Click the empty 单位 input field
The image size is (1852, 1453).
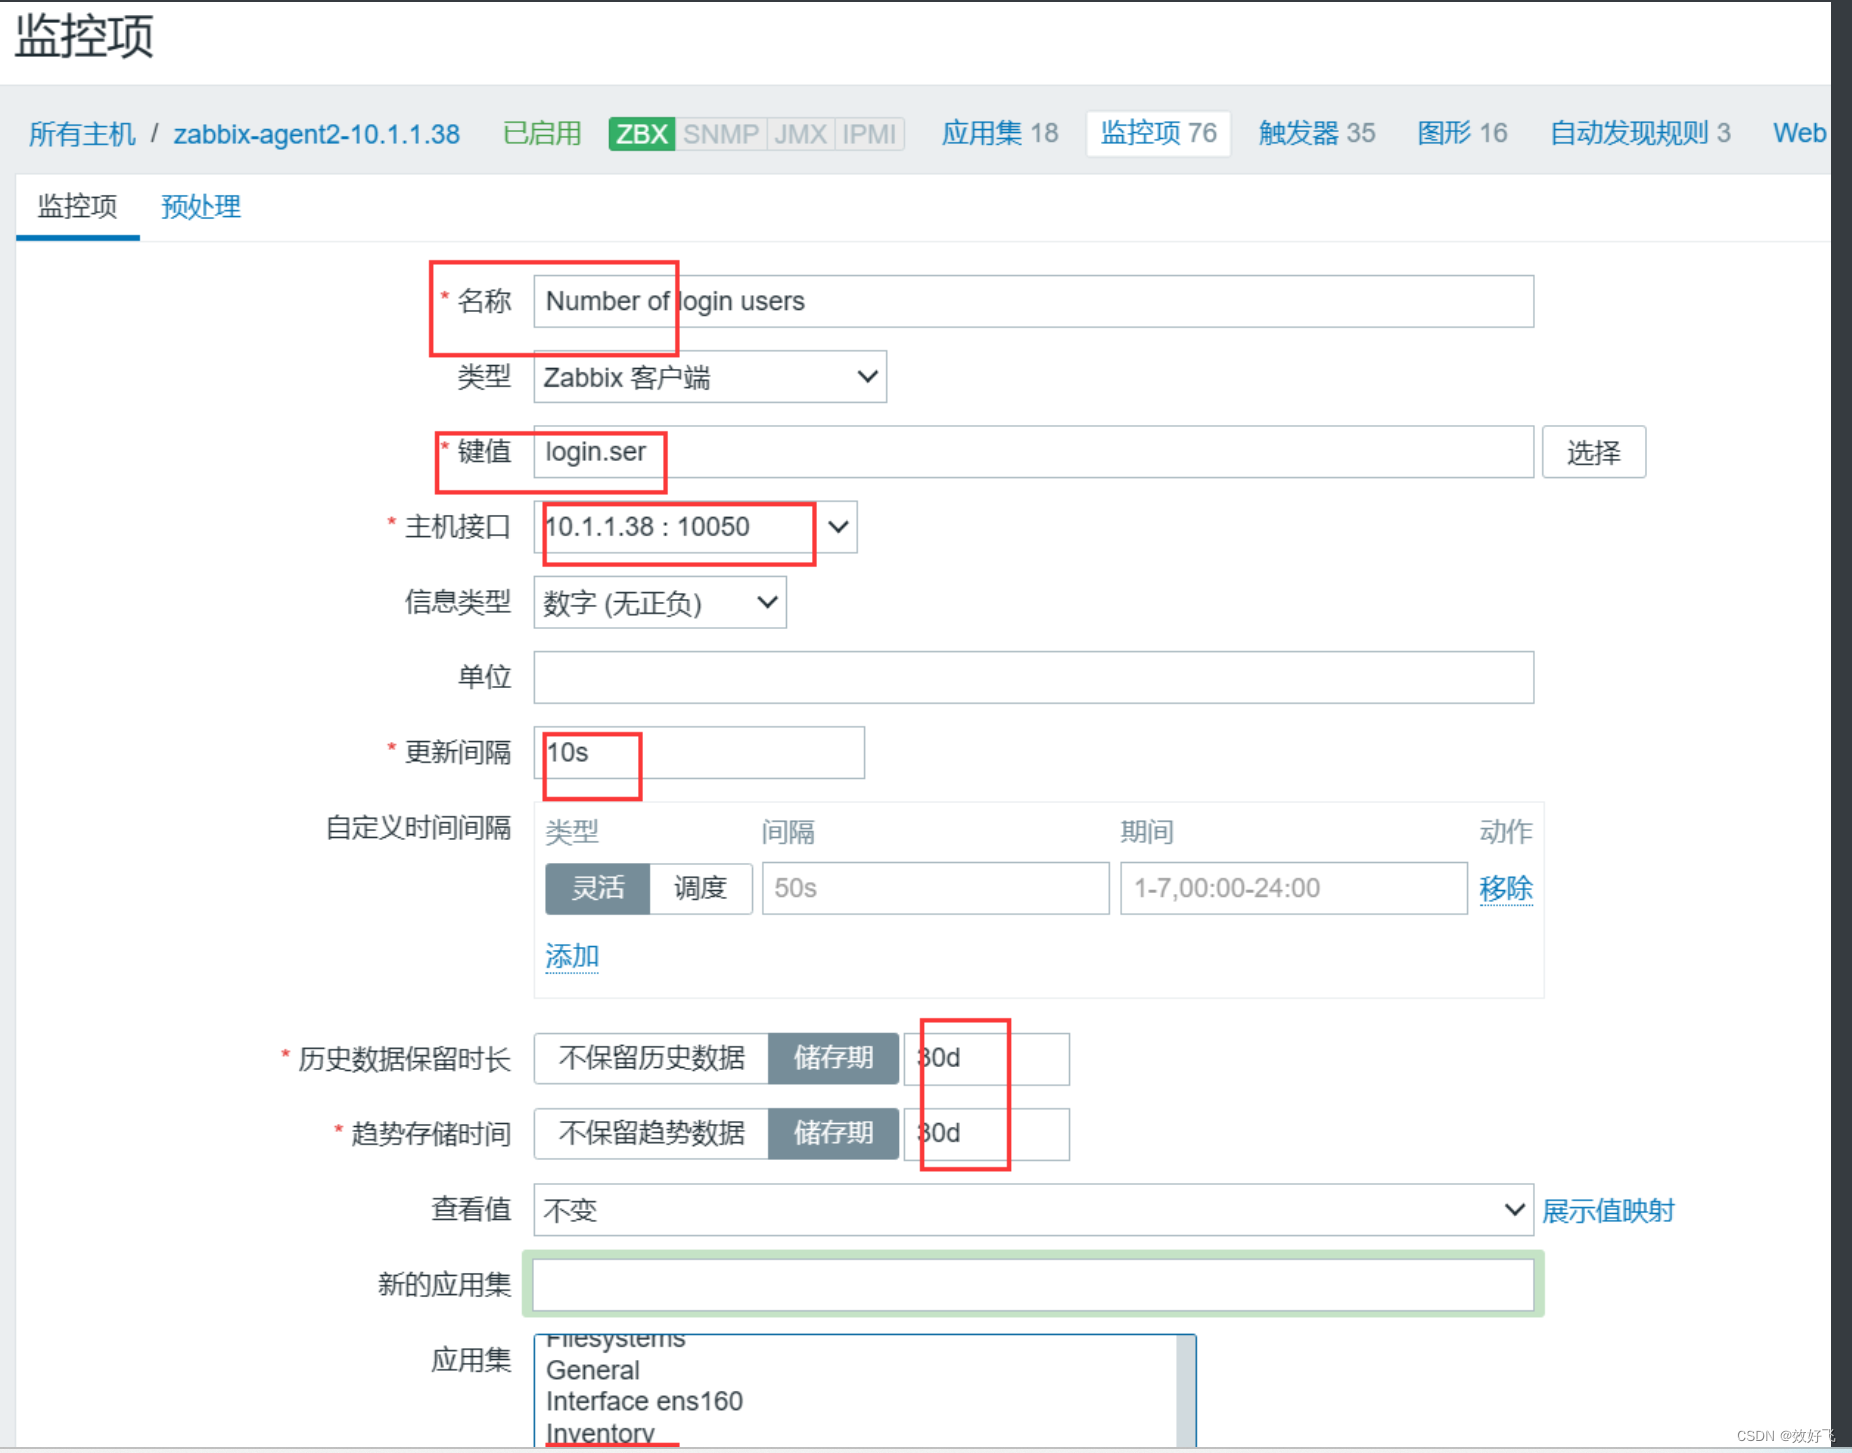coord(1033,677)
